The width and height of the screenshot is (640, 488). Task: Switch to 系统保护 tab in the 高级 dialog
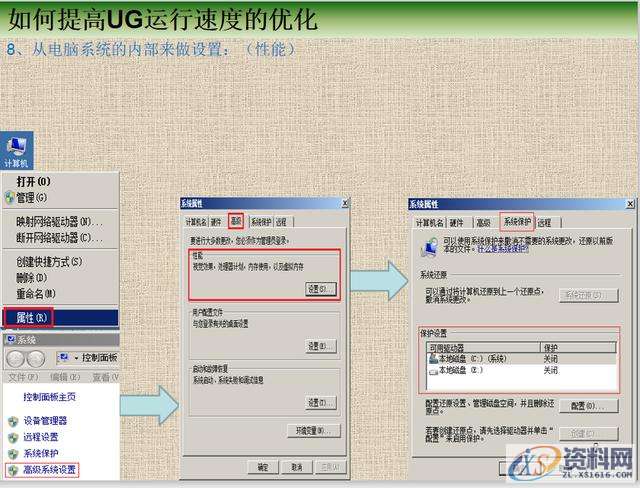261,222
